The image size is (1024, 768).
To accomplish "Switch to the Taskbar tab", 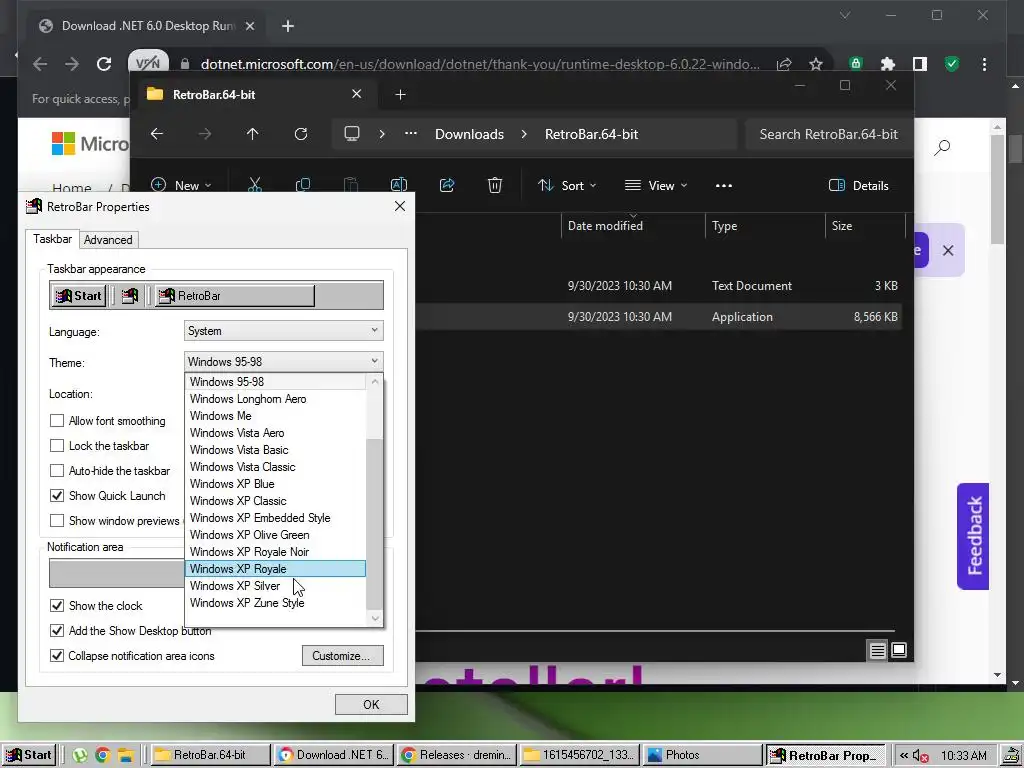I will [x=52, y=239].
